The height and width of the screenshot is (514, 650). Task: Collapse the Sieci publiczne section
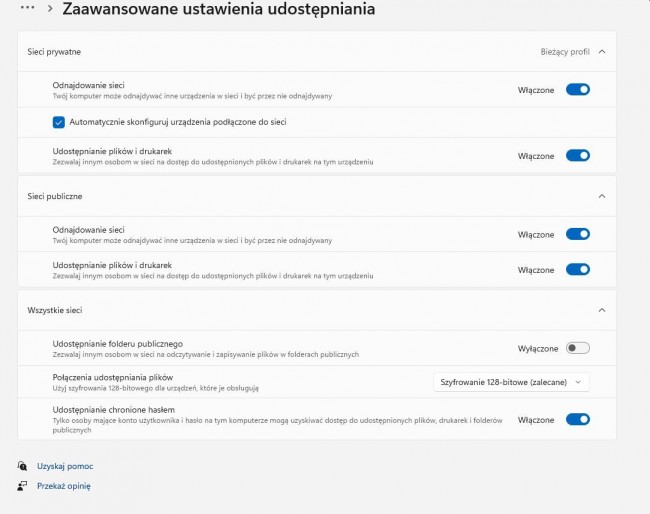tap(601, 196)
